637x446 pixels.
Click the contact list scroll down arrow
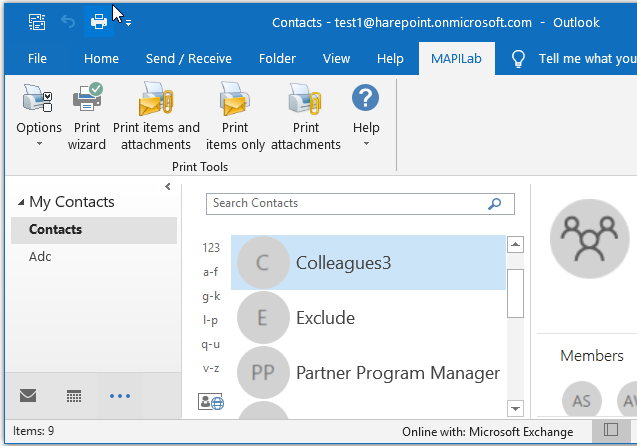pyautogui.click(x=515, y=408)
